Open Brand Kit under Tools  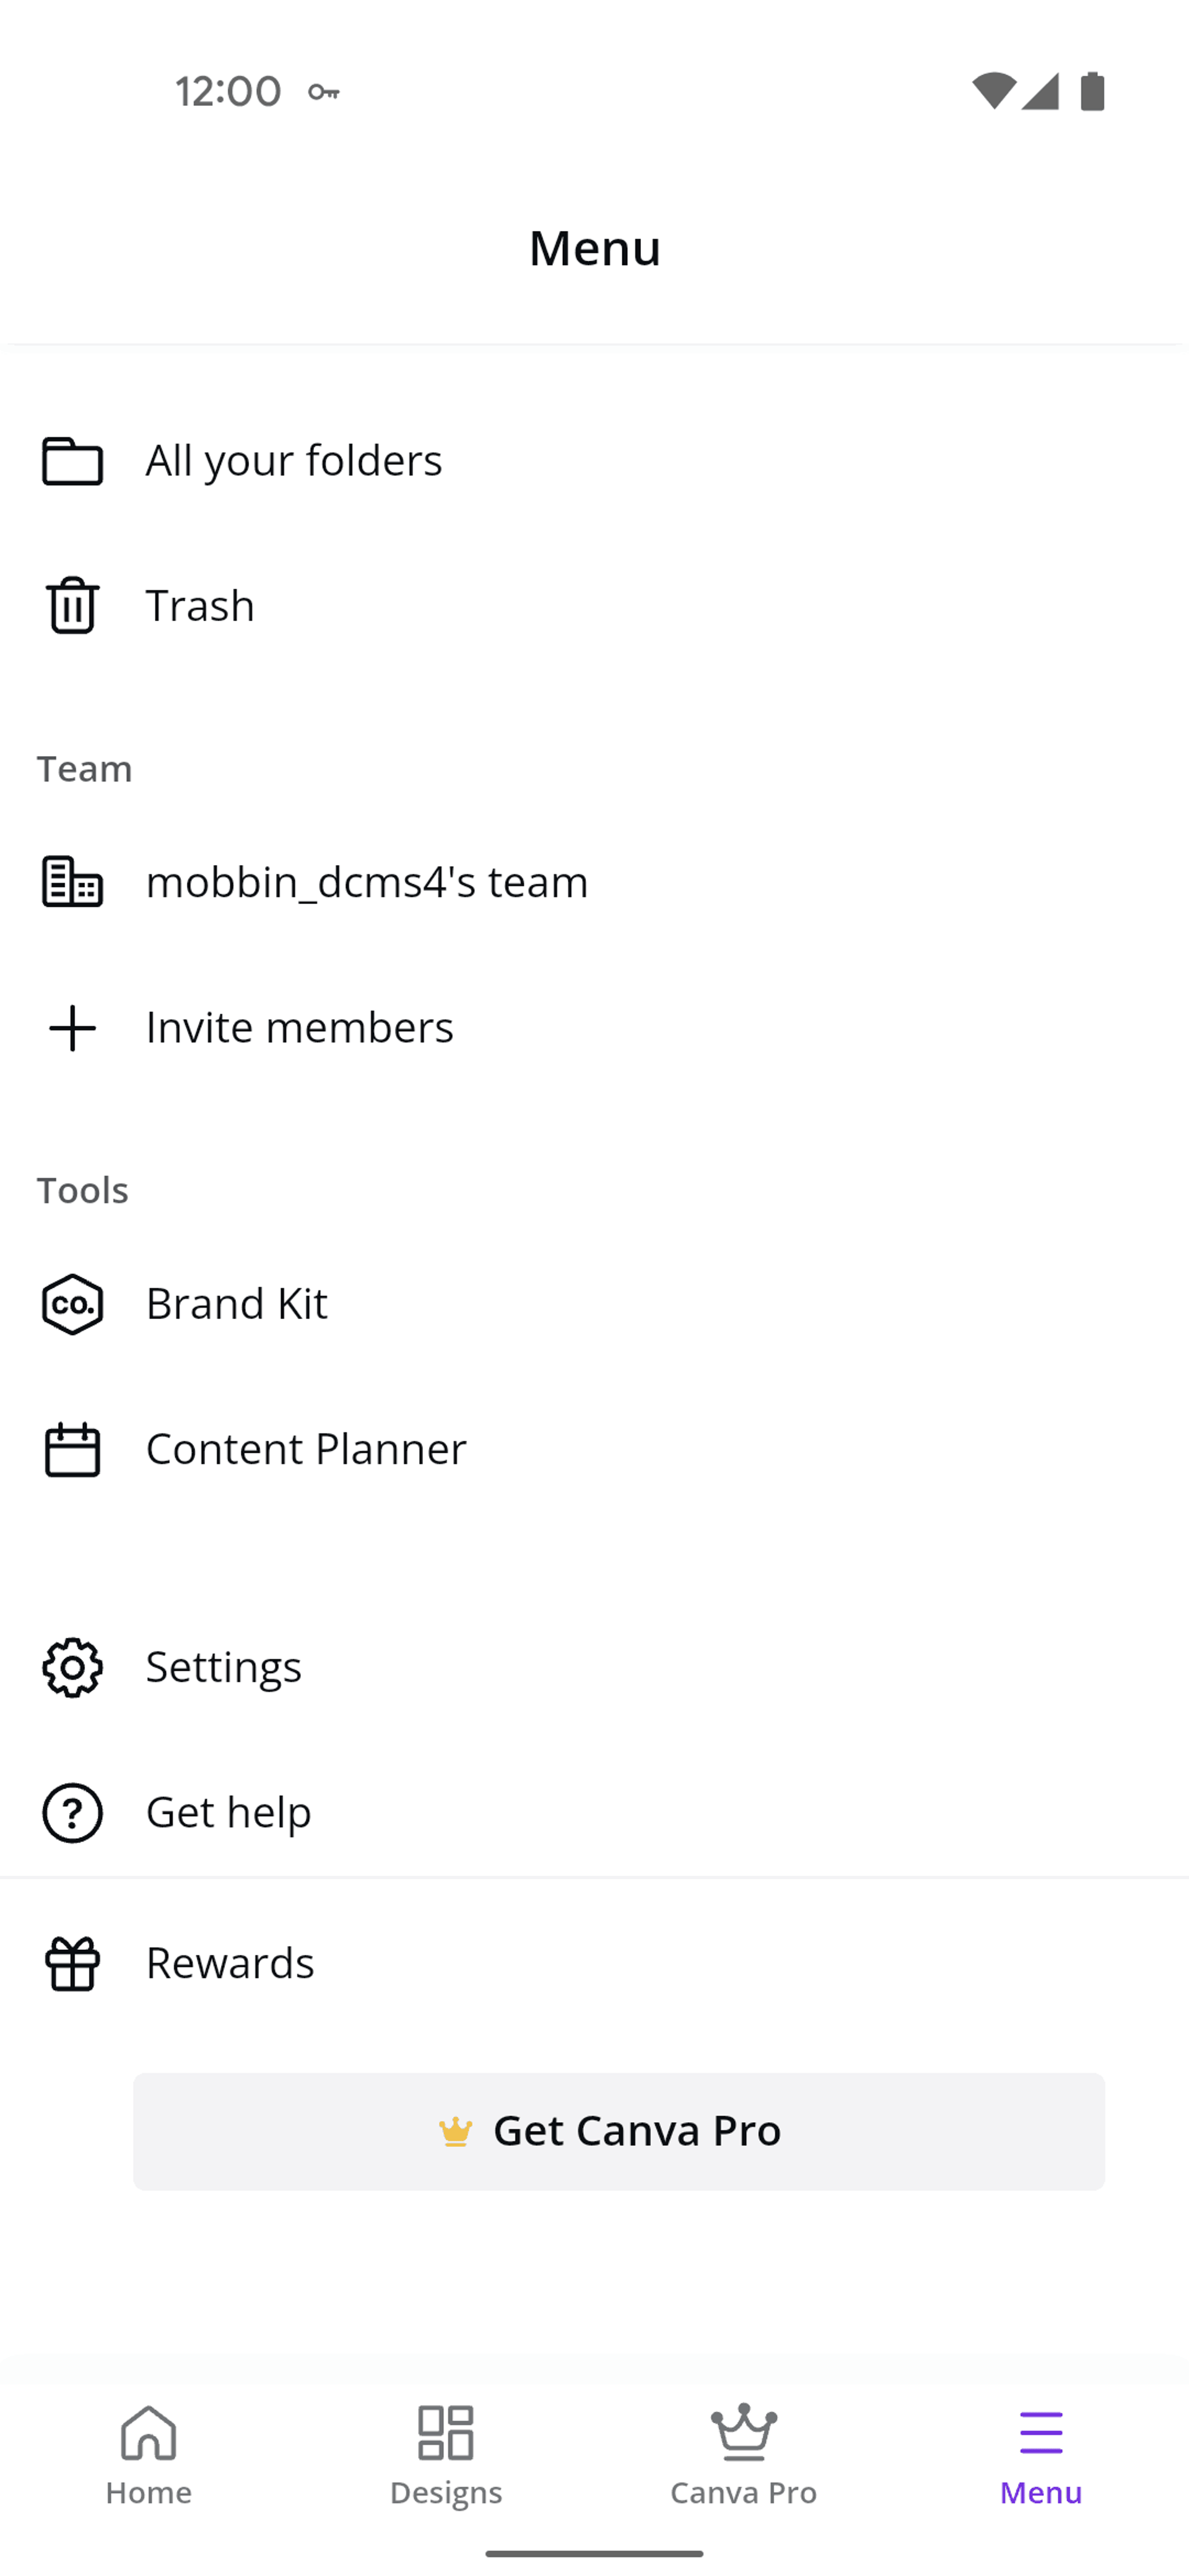594,1304
